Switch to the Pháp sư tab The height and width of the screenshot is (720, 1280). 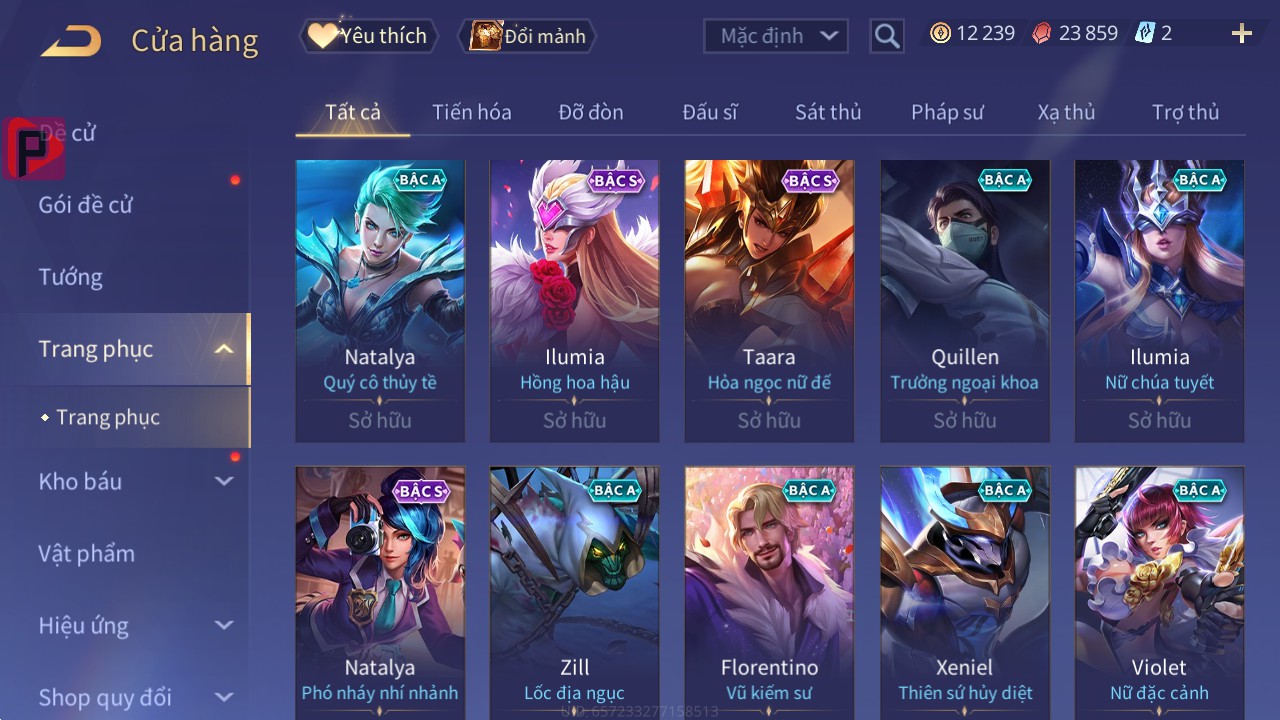[947, 112]
